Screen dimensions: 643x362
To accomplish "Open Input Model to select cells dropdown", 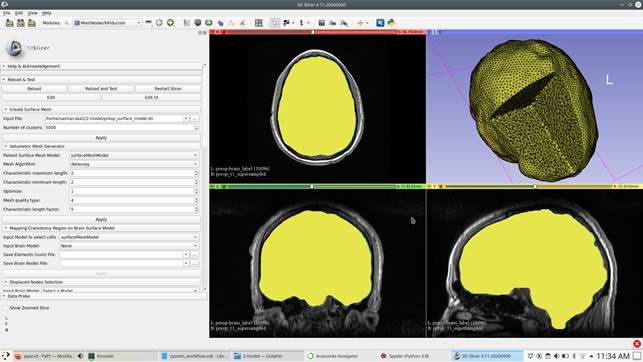I will coord(129,237).
